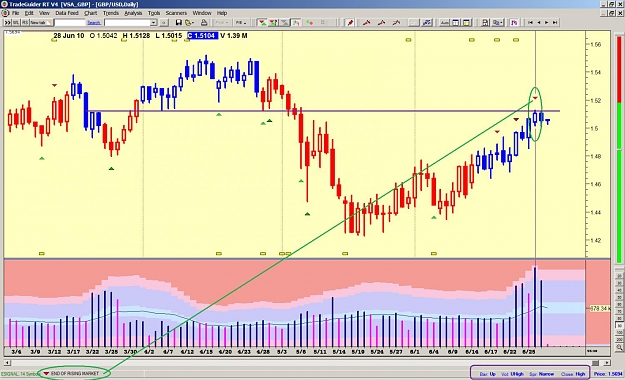Click the horizontal scrollbar thumb

[x=596, y=363]
